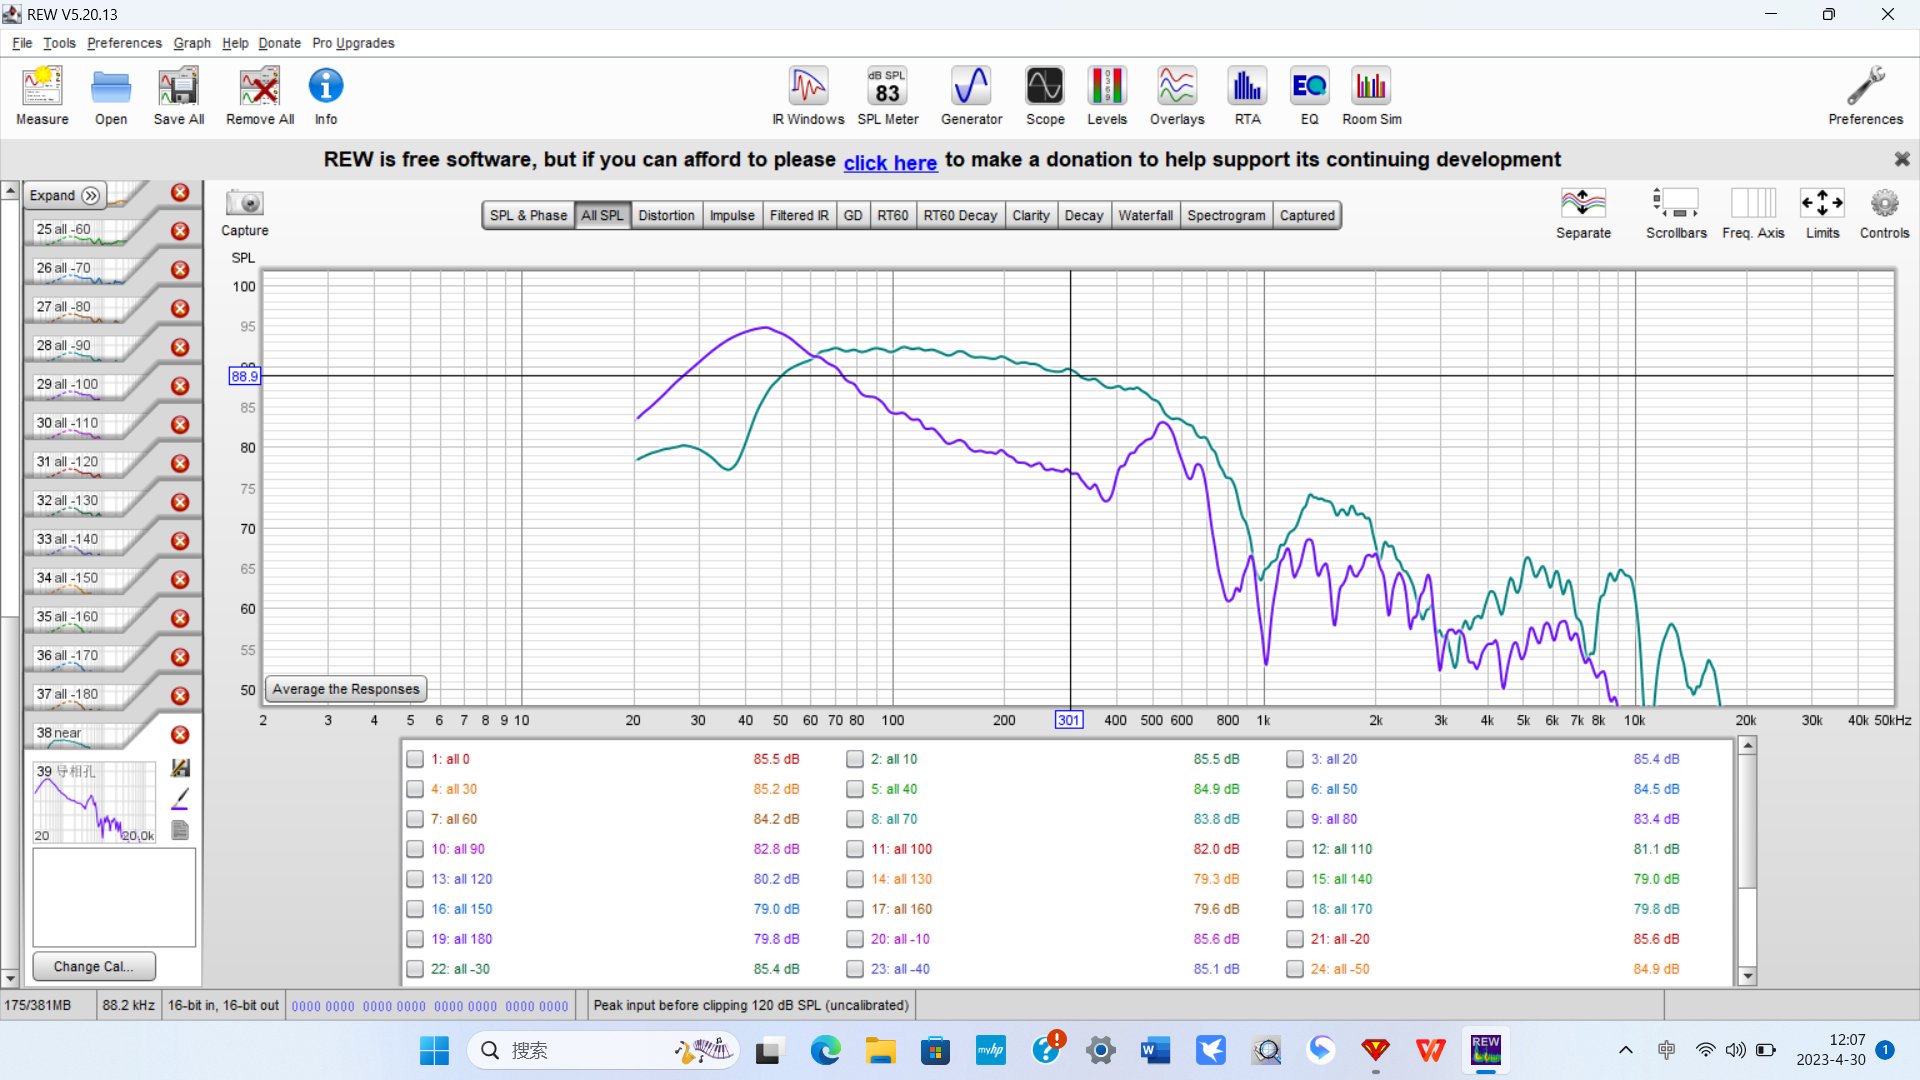Open the File menu
Image resolution: width=1920 pixels, height=1080 pixels.
coord(22,43)
